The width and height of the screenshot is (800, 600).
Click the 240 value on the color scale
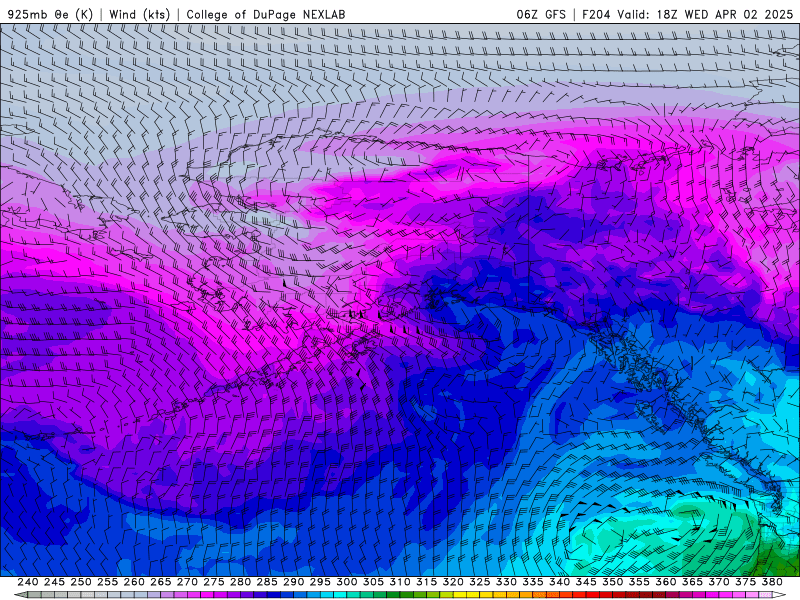[28, 582]
